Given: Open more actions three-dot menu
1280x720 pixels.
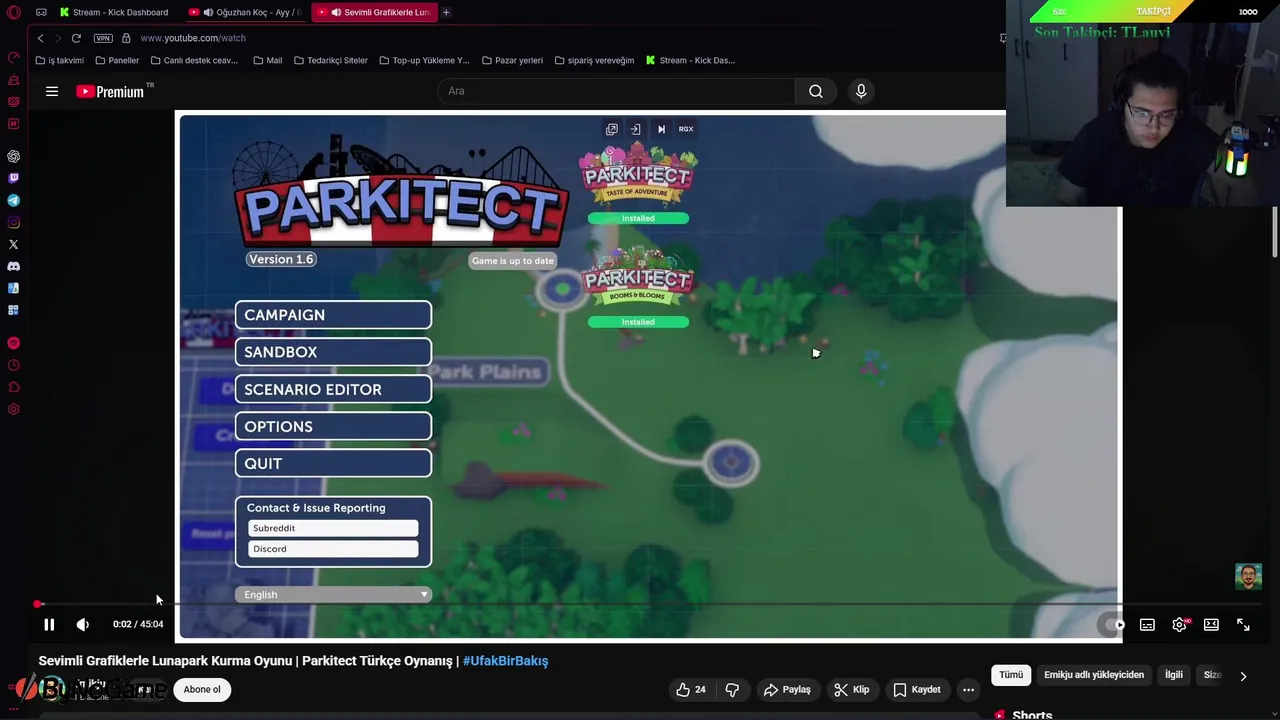Looking at the screenshot, I should (x=968, y=689).
